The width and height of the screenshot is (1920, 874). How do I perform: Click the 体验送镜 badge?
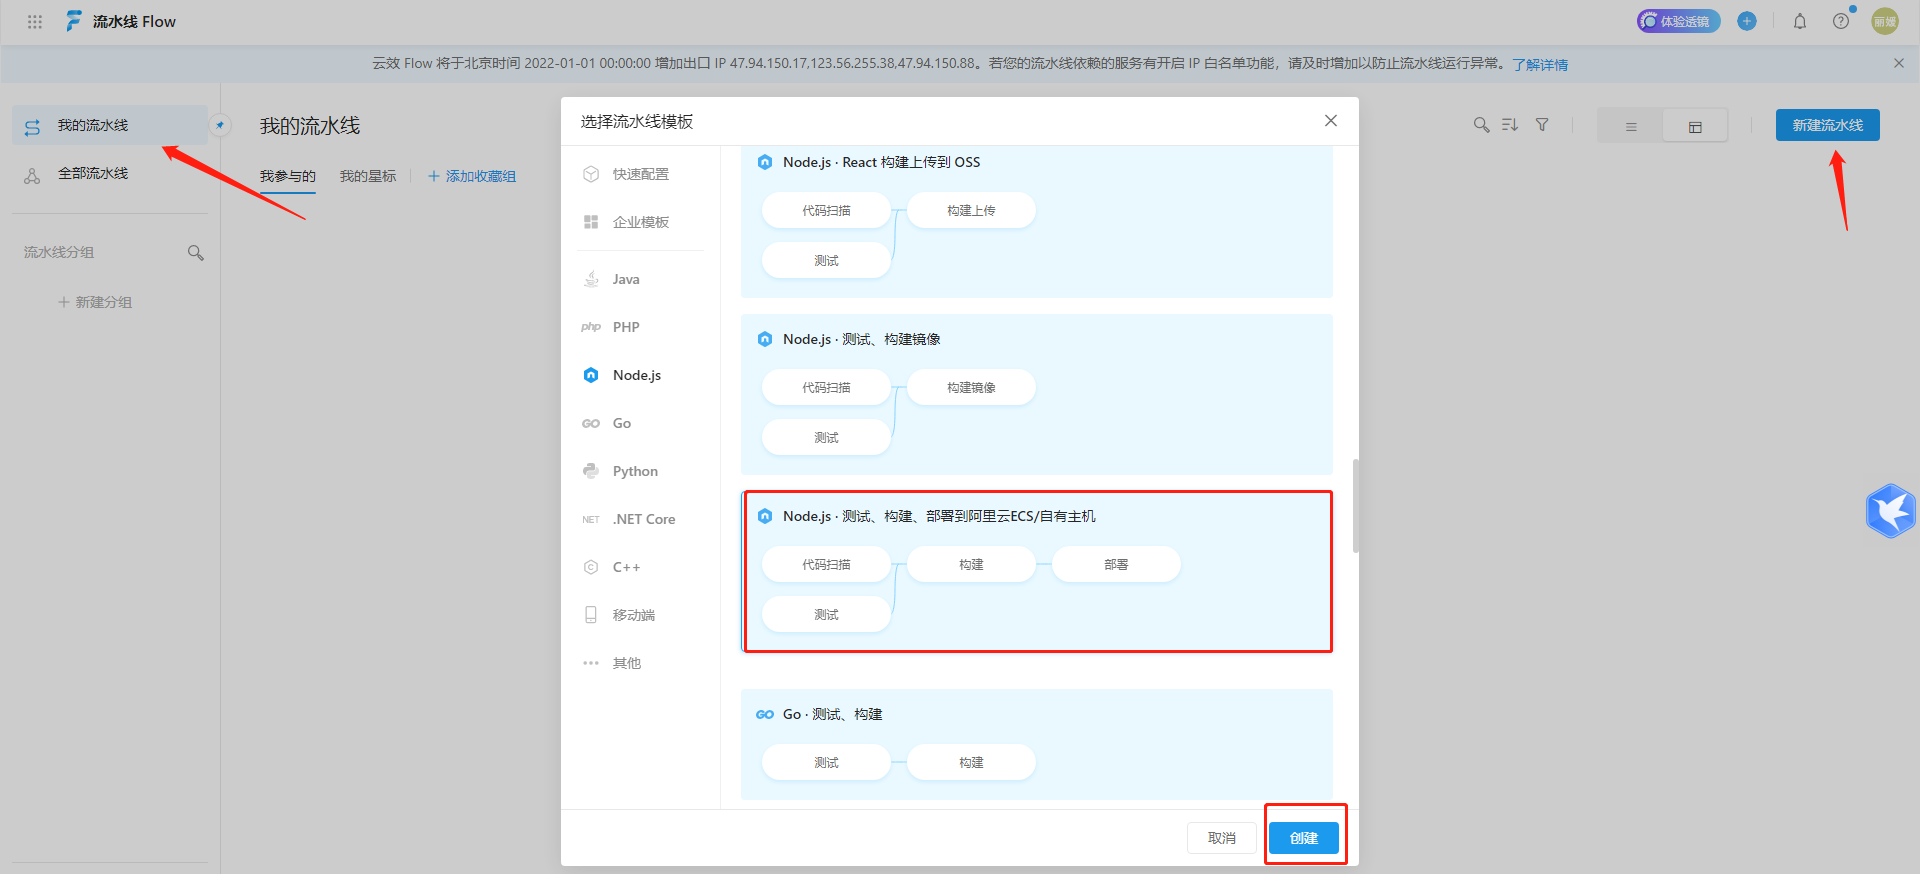pyautogui.click(x=1678, y=21)
